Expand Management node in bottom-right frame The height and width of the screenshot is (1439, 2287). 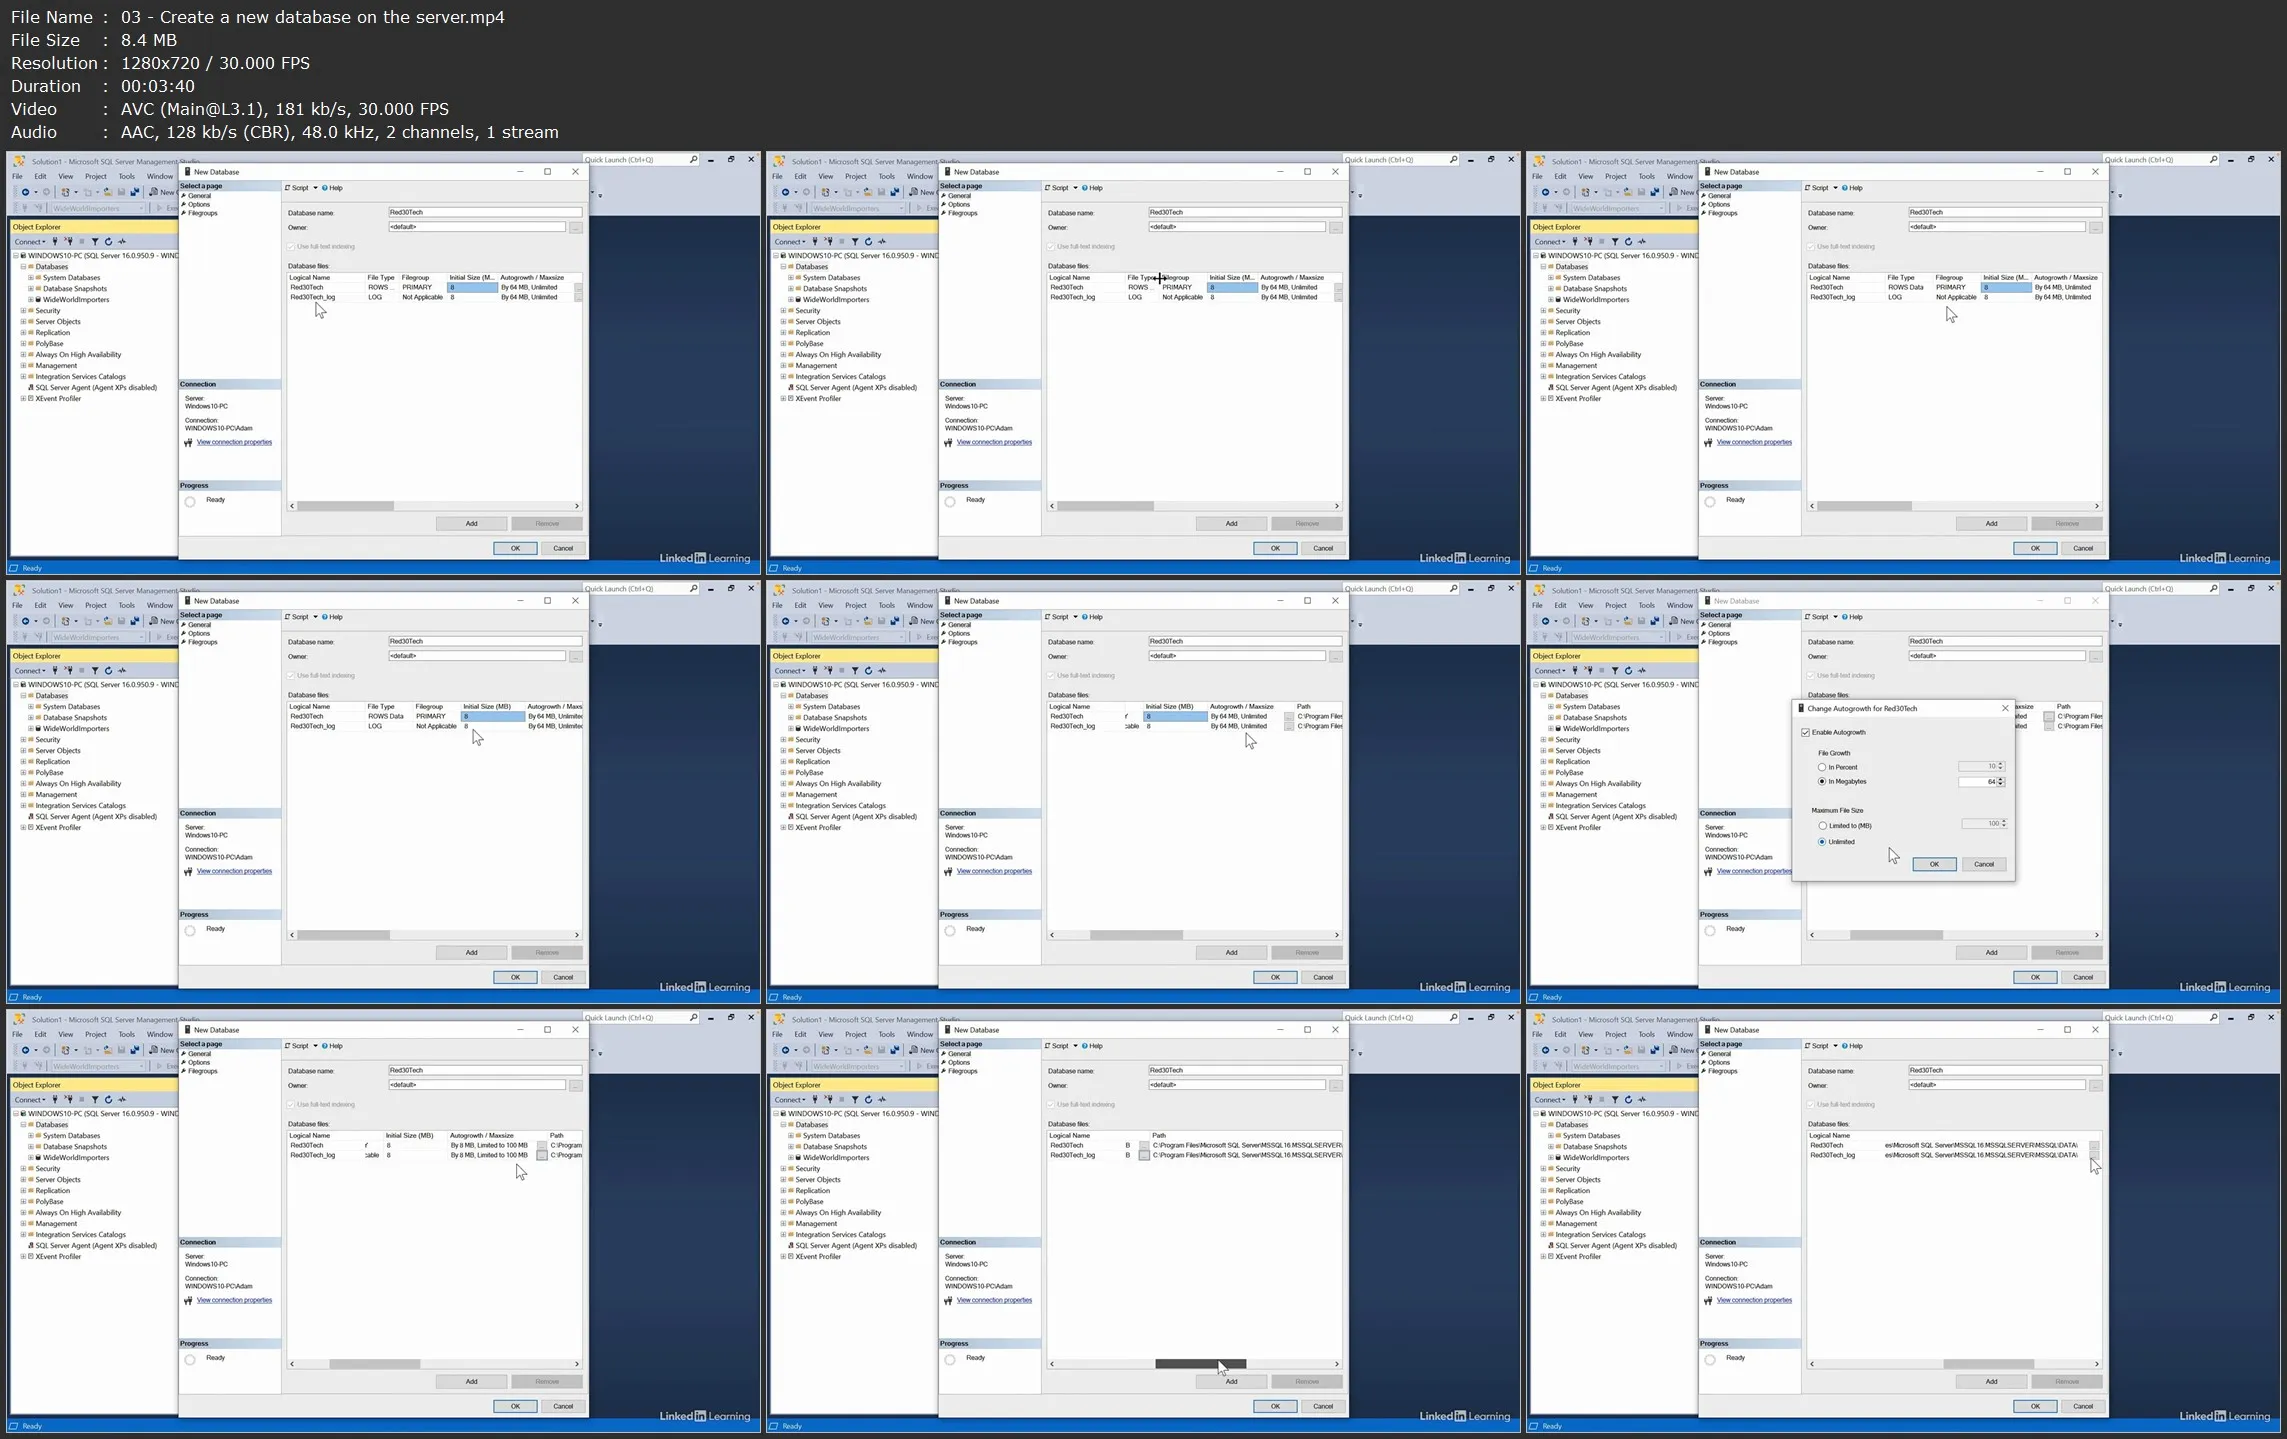[1543, 1224]
